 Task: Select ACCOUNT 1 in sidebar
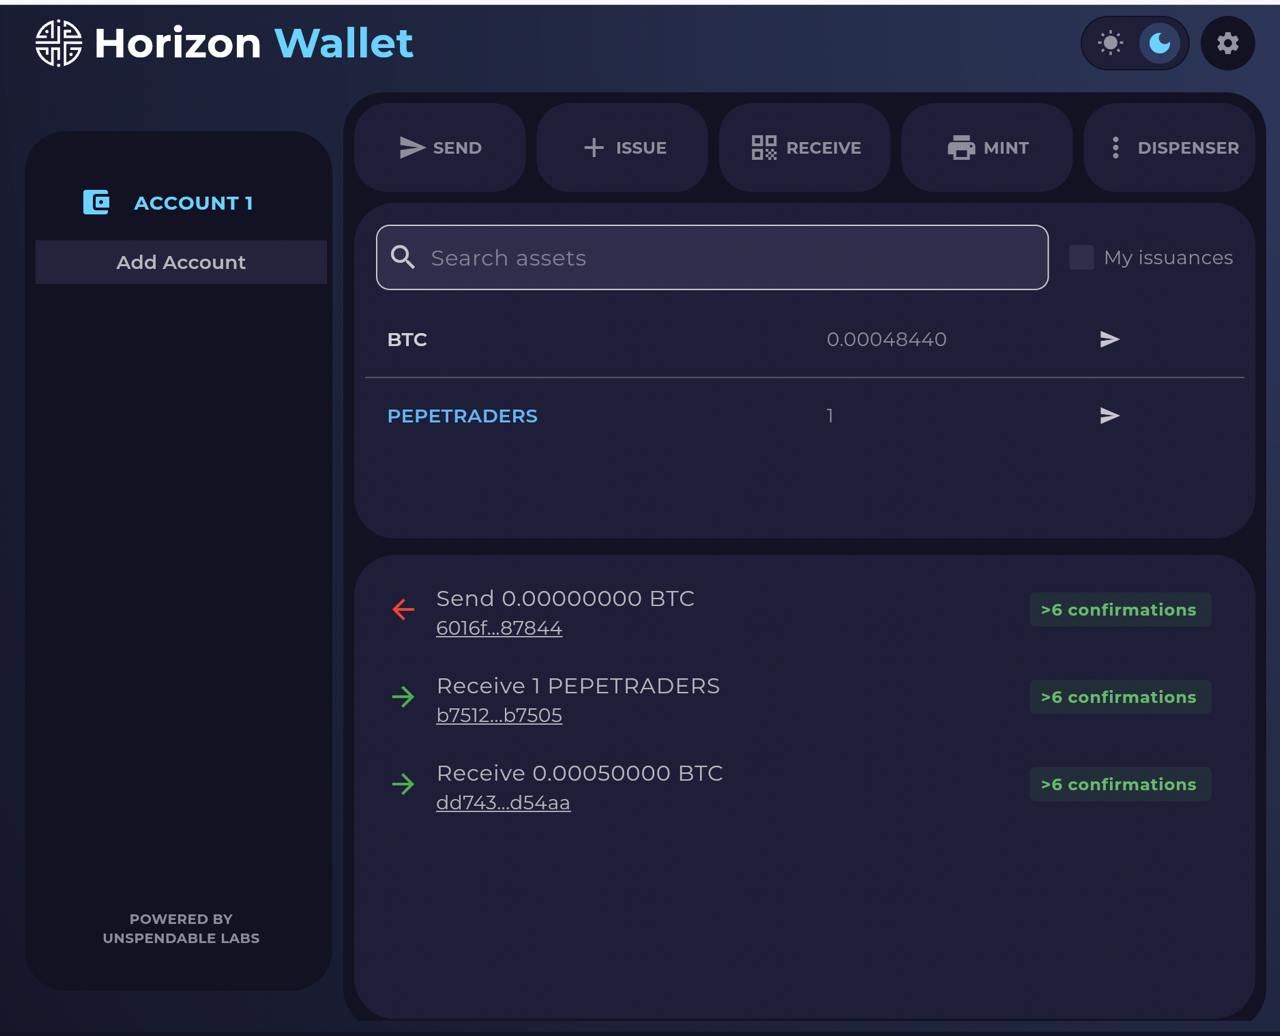point(193,203)
